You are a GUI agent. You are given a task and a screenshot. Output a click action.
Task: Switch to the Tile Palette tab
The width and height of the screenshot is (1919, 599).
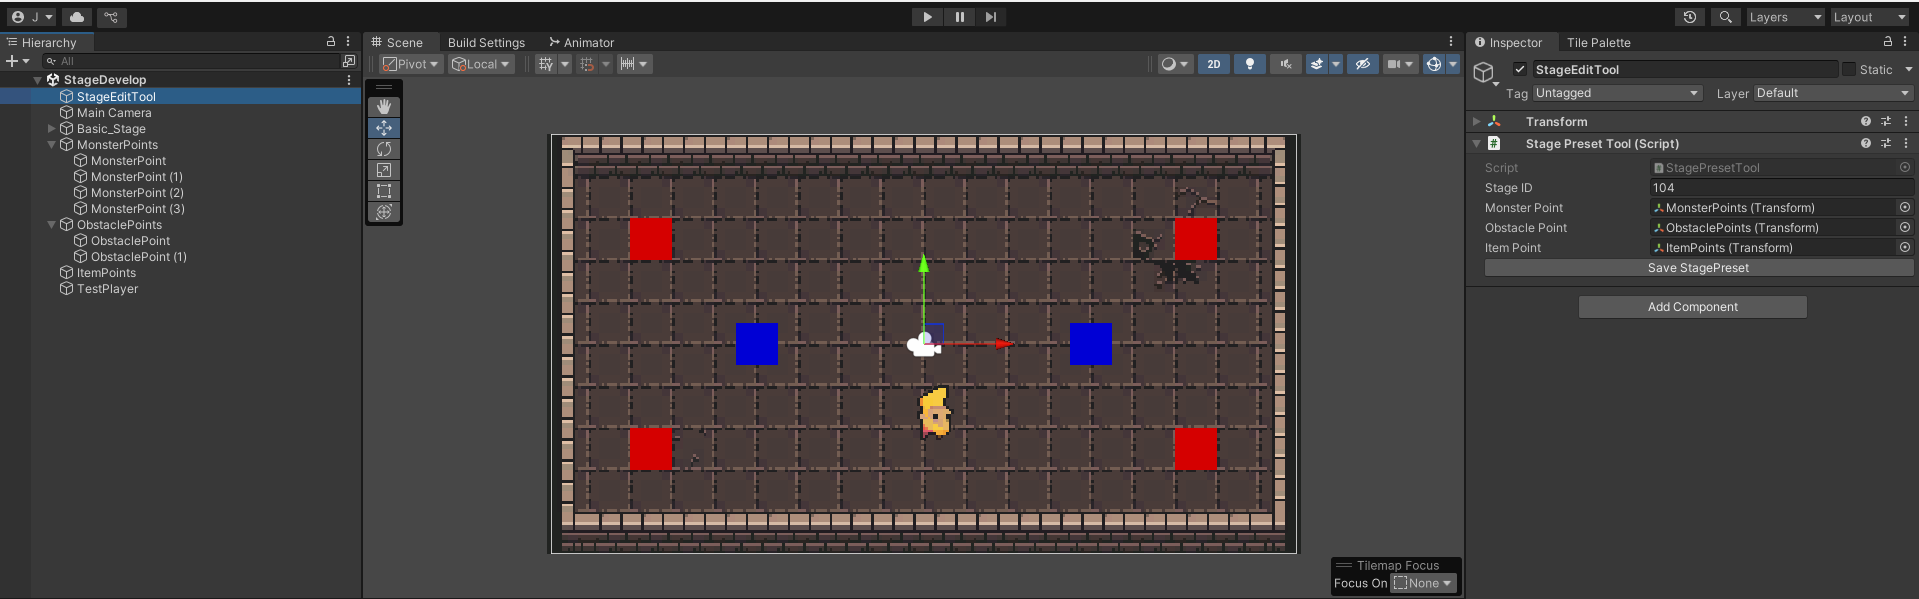pos(1598,43)
